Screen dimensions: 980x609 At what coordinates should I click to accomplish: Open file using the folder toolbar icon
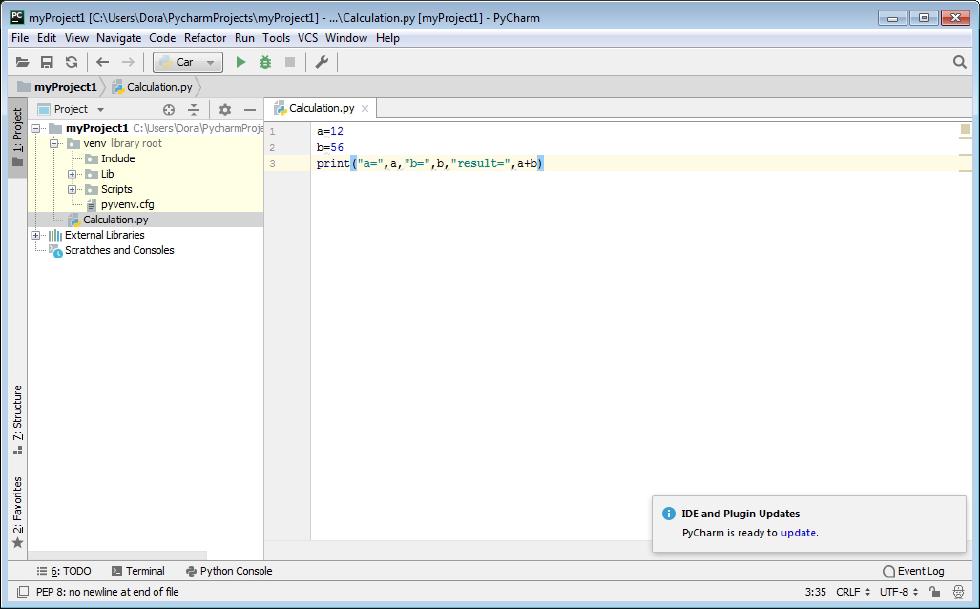pos(22,62)
